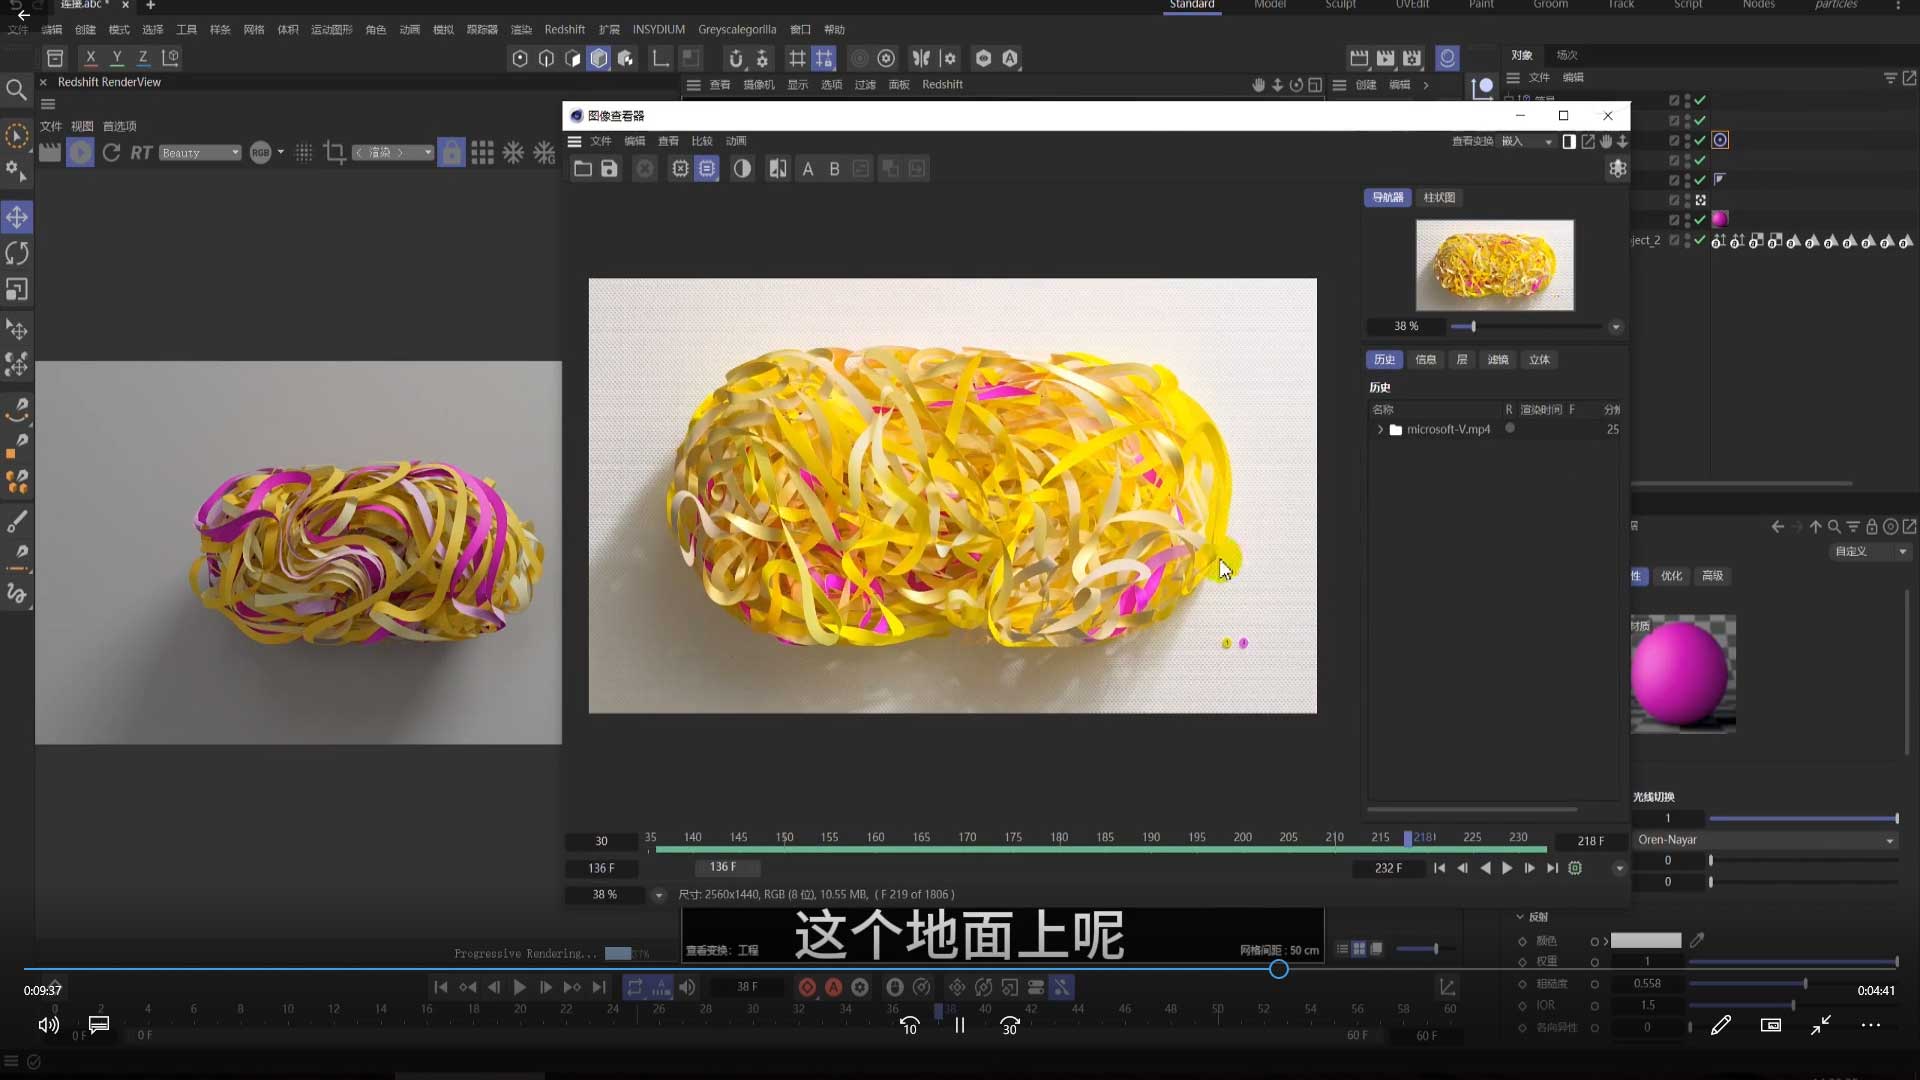Toggle the green enable checkmark on ject_2 object
Screen dimensions: 1920x1080
click(x=1700, y=240)
